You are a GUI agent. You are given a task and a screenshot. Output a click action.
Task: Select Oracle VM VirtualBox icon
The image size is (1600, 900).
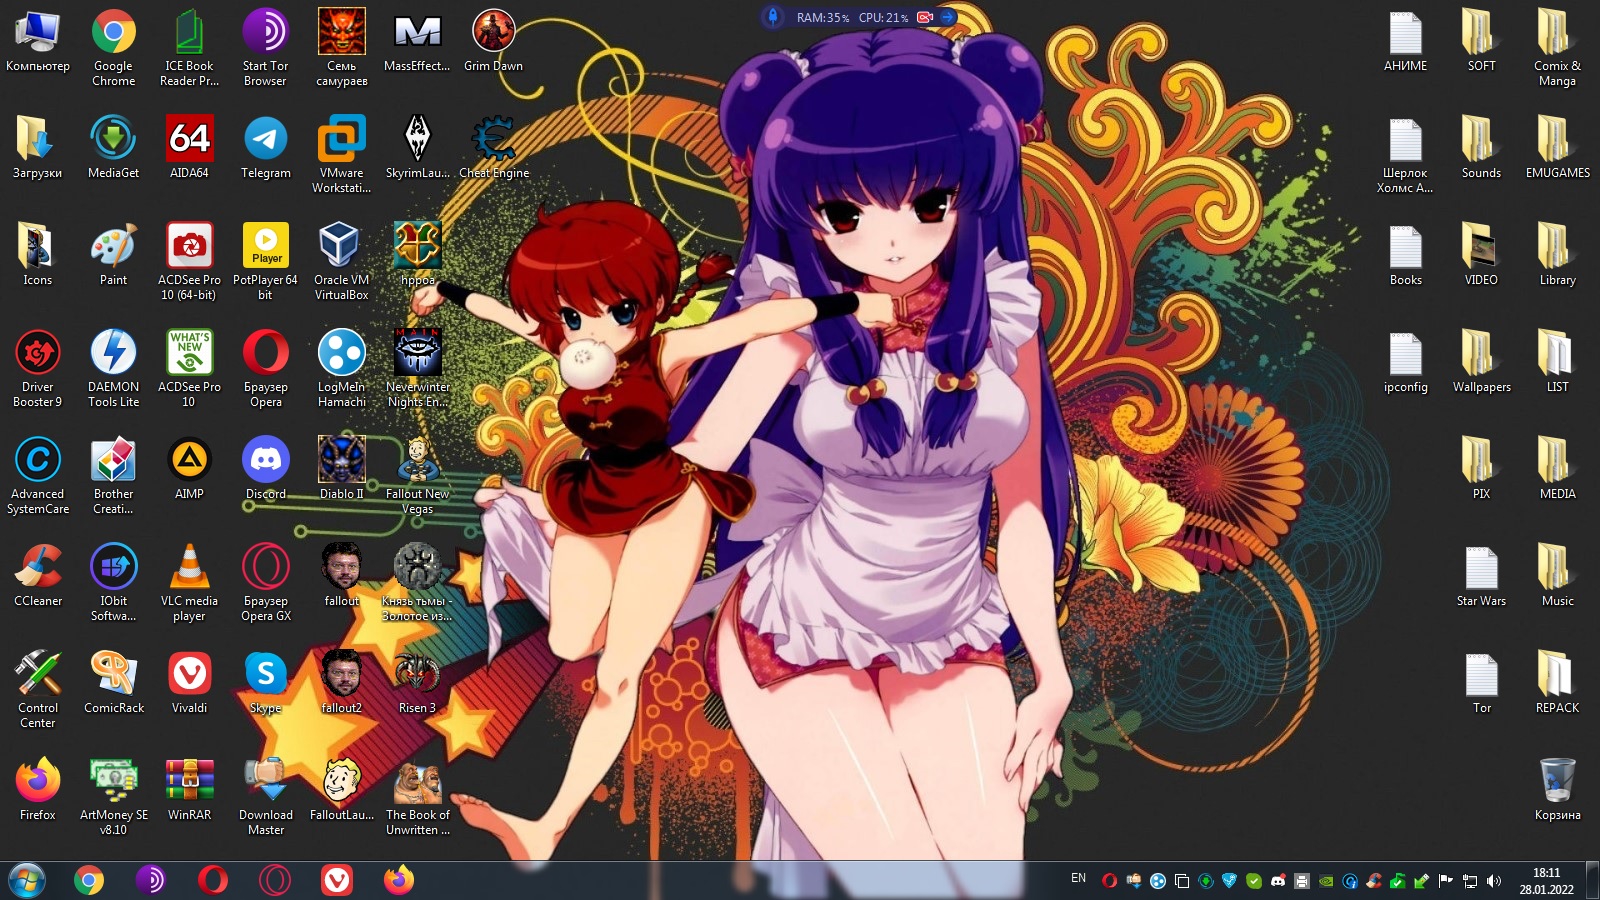click(342, 262)
